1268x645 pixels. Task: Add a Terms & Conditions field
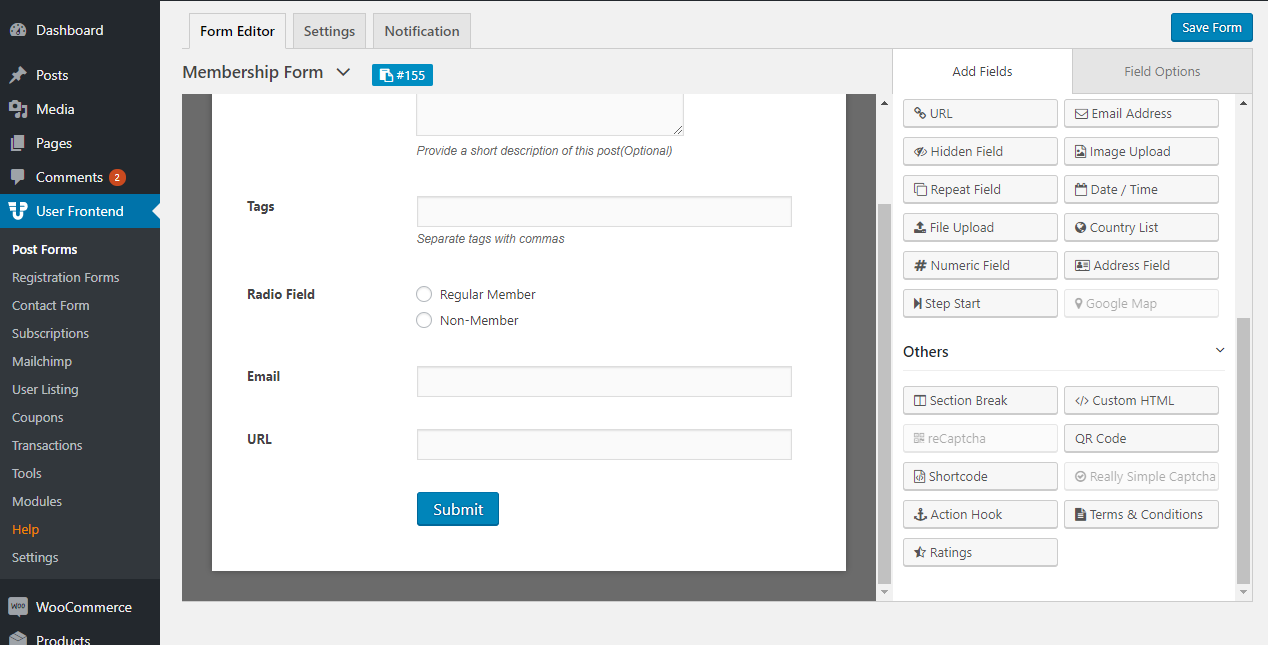pyautogui.click(x=1141, y=514)
